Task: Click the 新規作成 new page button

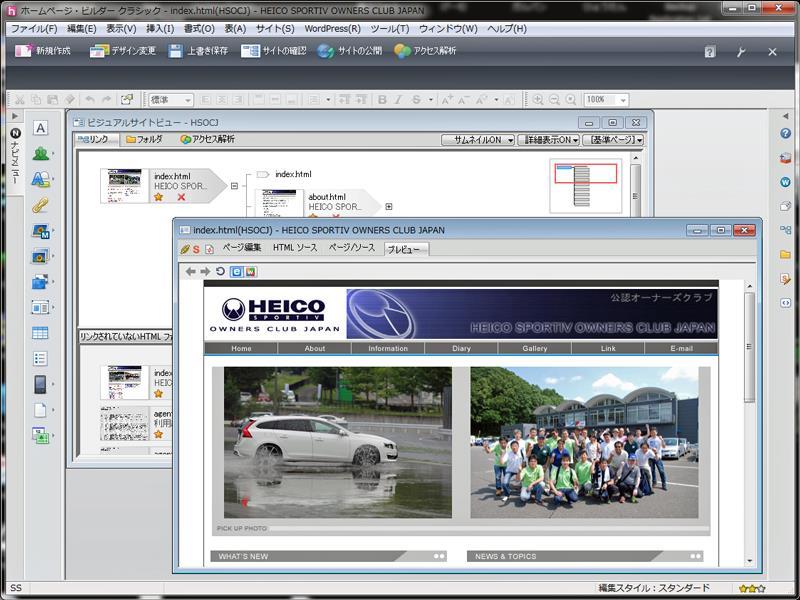Action: click(x=43, y=51)
